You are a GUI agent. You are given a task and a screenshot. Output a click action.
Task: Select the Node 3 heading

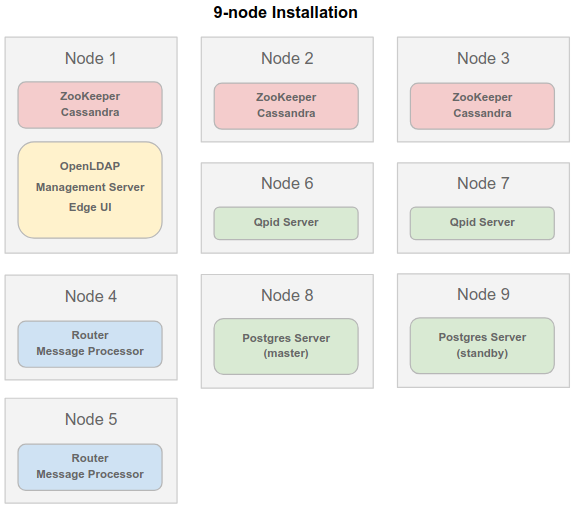[483, 58]
